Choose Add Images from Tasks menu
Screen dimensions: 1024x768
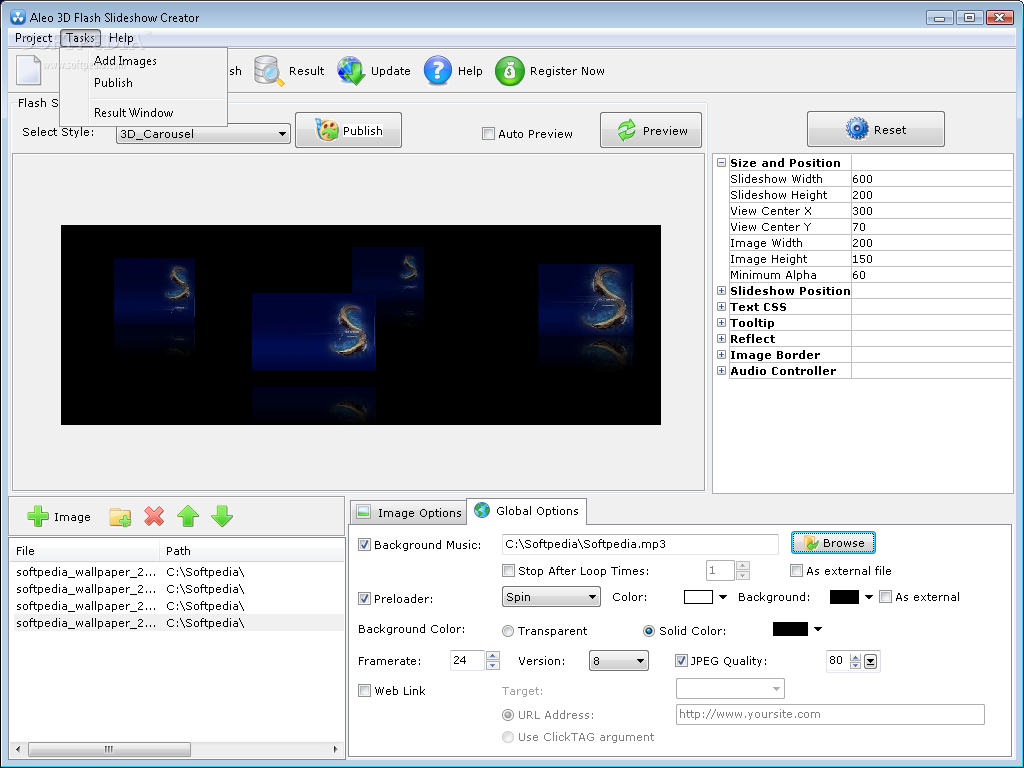[x=125, y=61]
